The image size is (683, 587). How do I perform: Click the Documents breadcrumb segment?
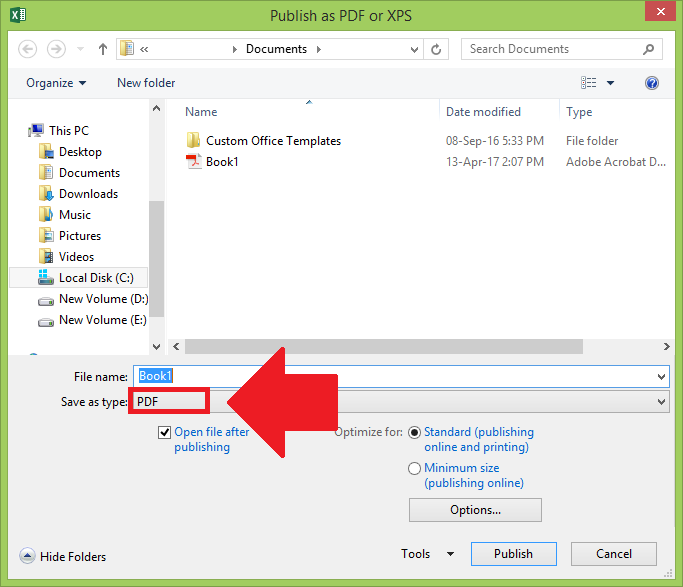(x=276, y=49)
